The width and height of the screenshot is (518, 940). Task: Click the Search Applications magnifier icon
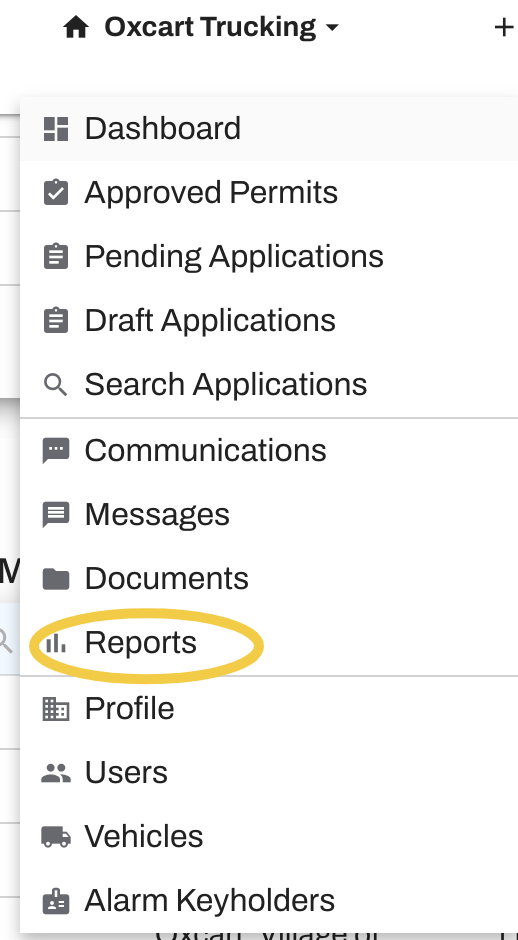click(x=56, y=385)
